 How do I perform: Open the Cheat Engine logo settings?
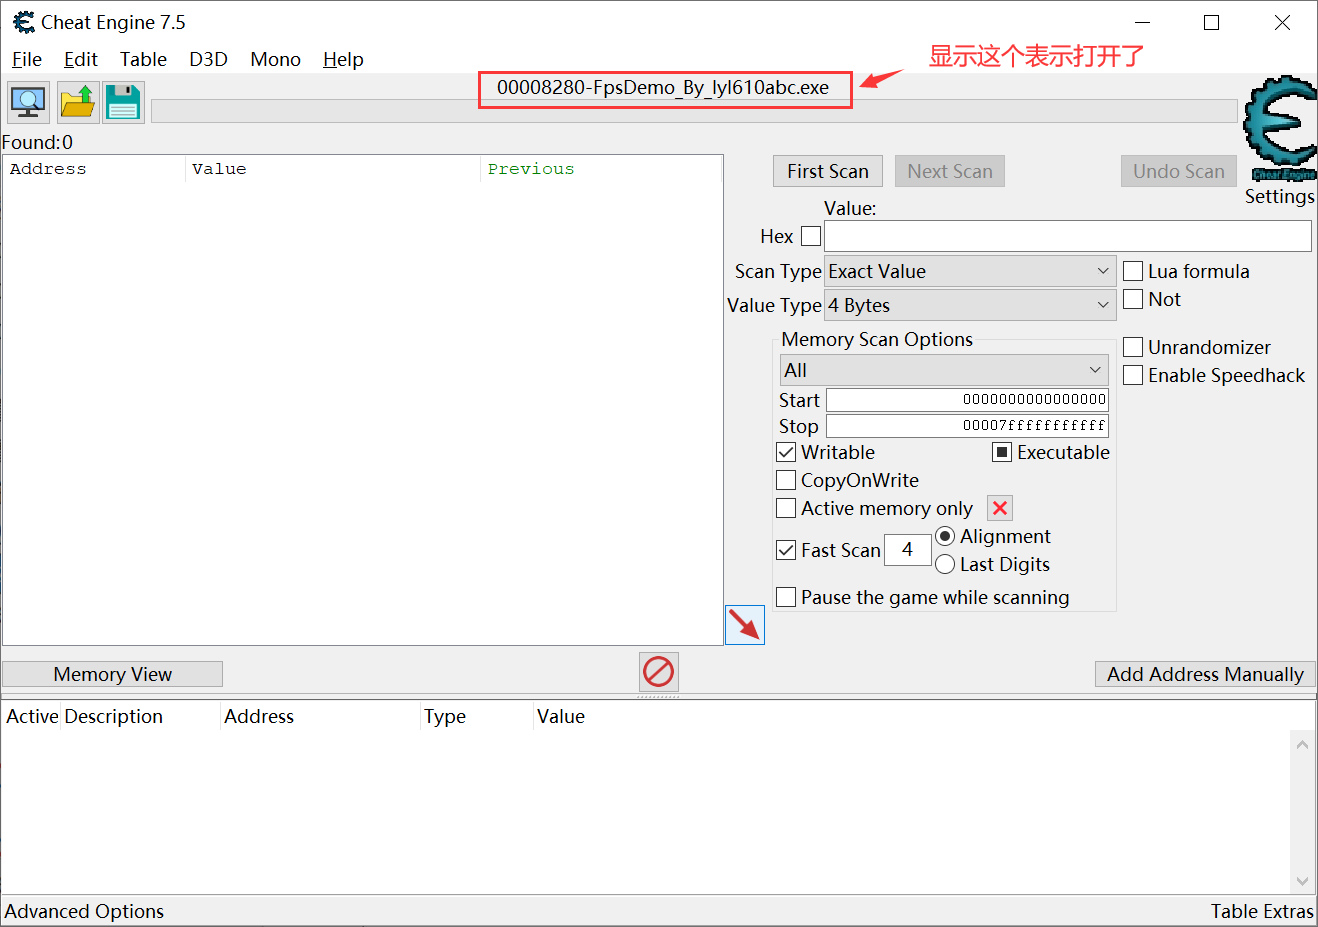point(1279,128)
